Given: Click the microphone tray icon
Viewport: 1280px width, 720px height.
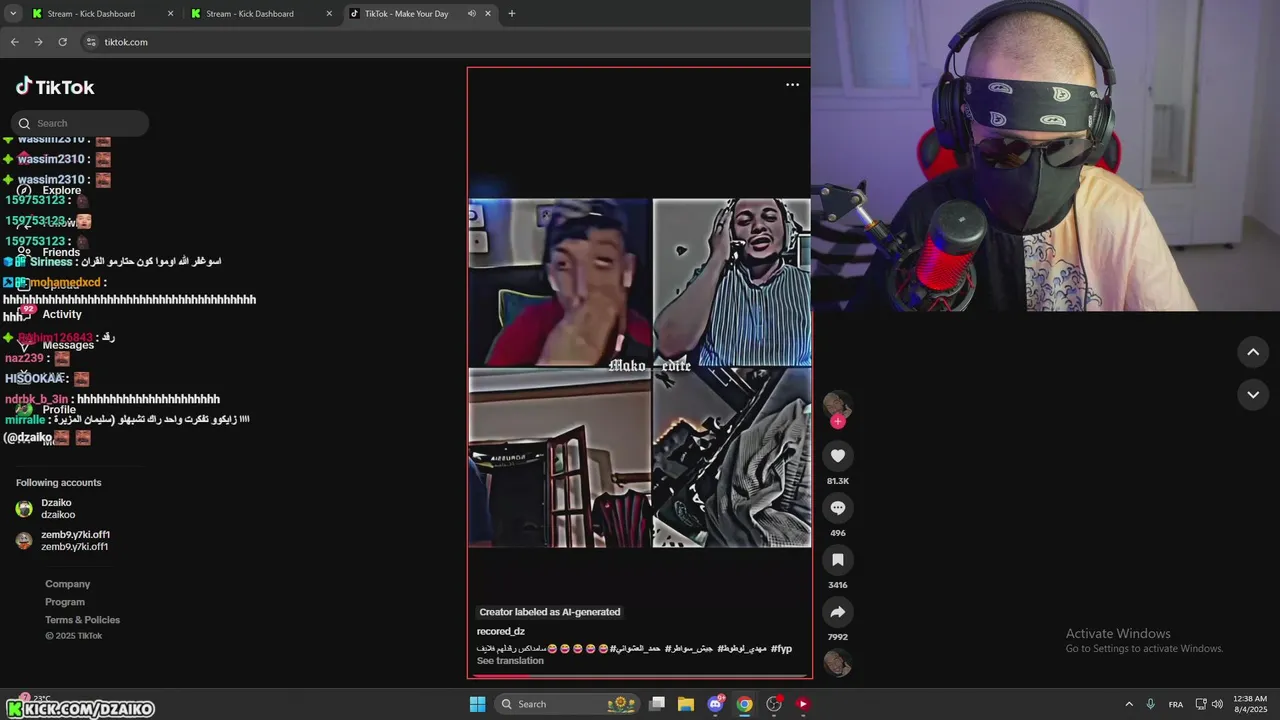Looking at the screenshot, I should click(1151, 704).
